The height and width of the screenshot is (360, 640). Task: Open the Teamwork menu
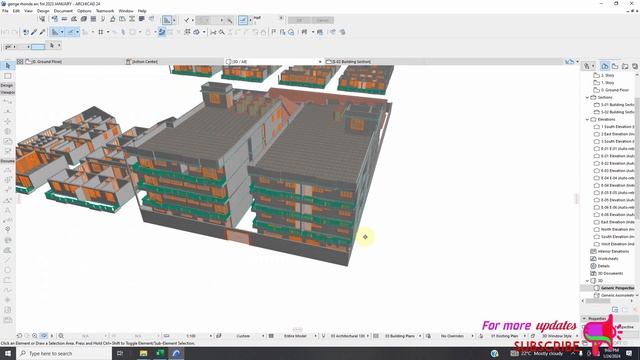point(105,11)
